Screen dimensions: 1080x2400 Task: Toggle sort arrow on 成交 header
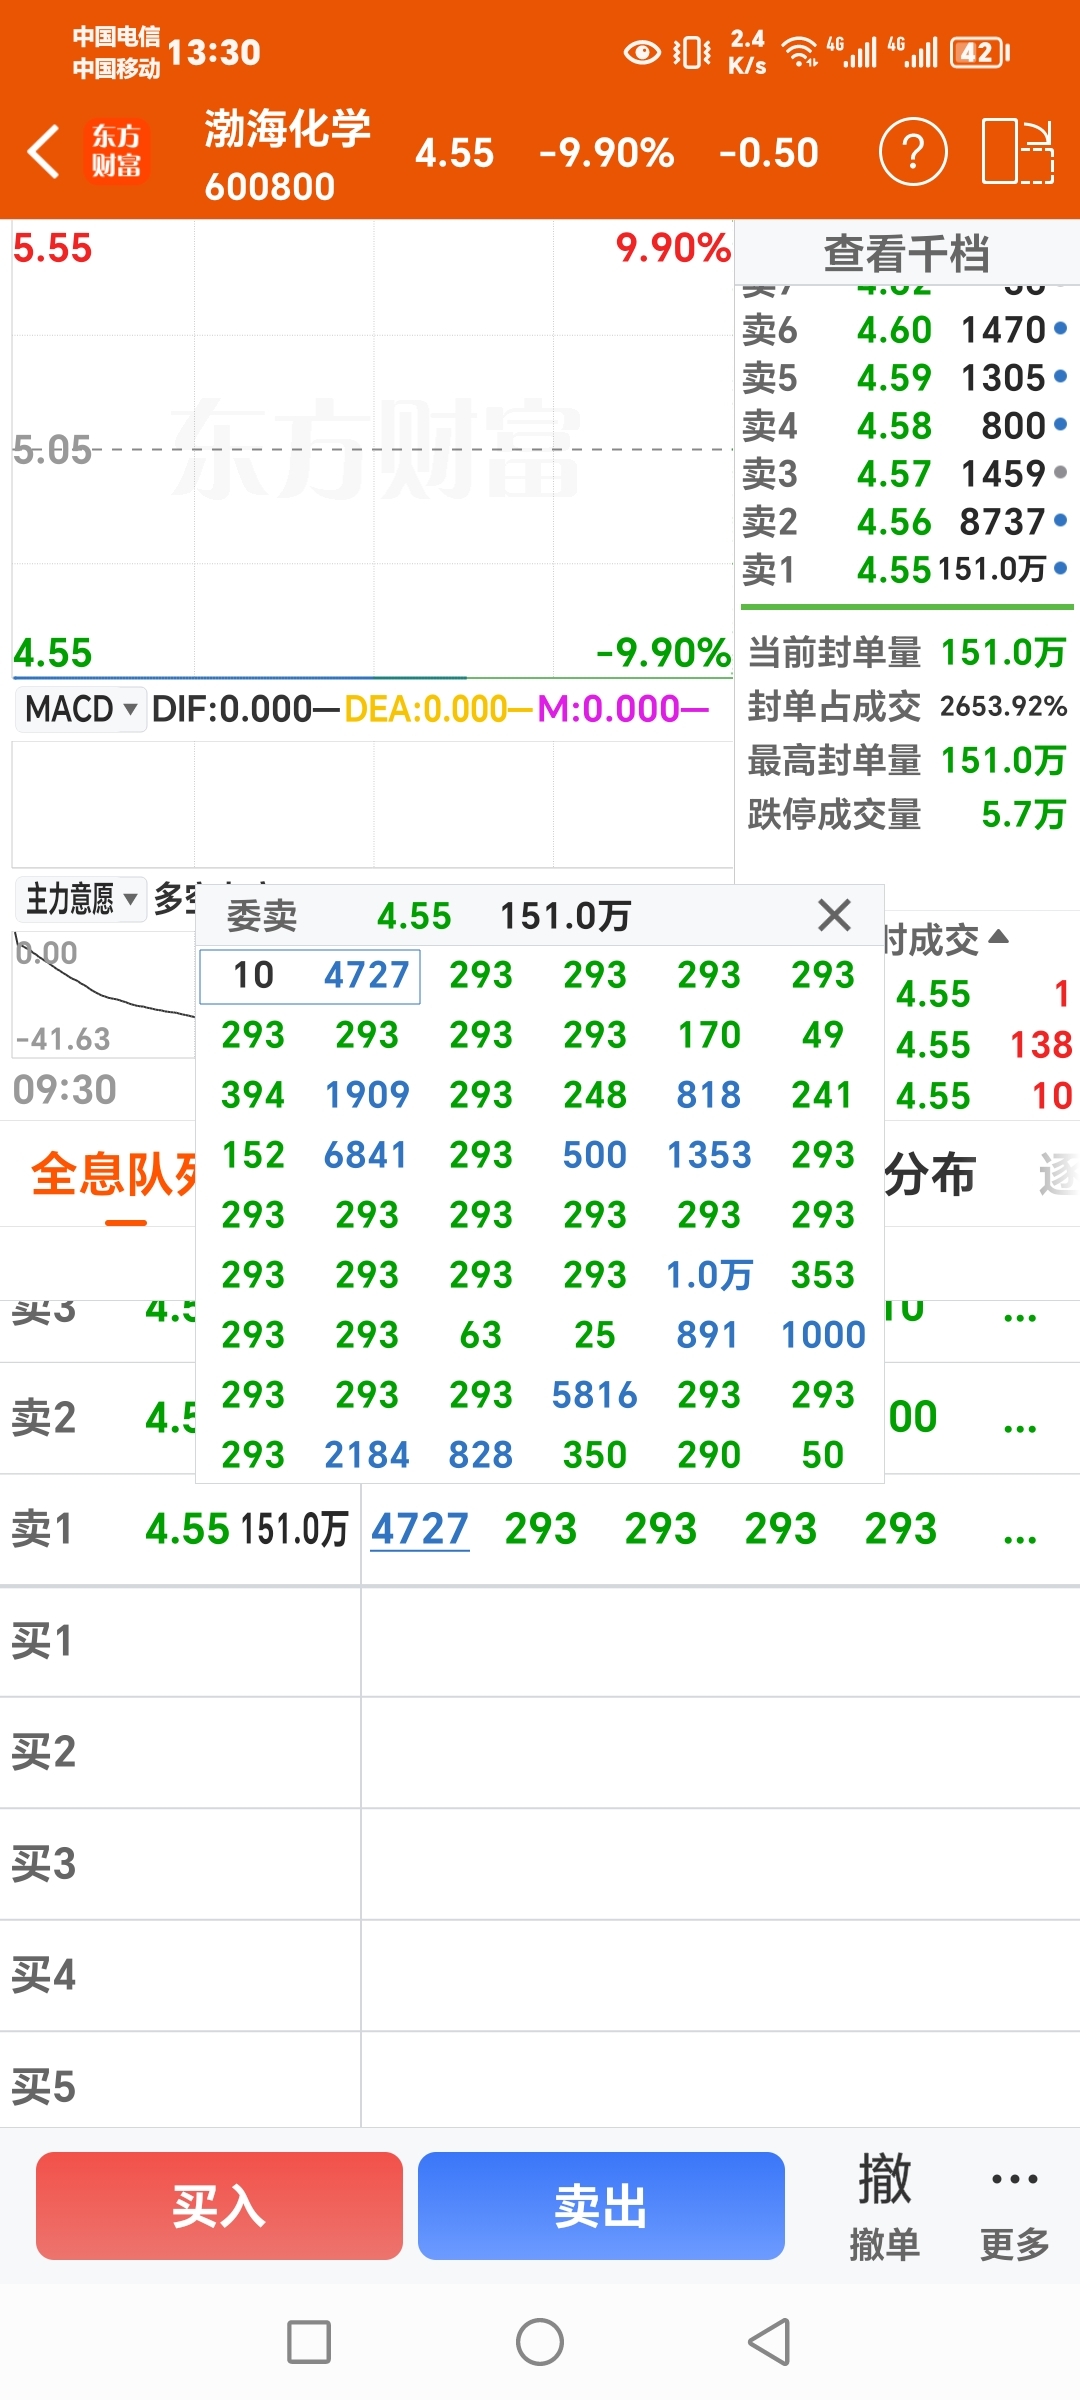[x=998, y=937]
